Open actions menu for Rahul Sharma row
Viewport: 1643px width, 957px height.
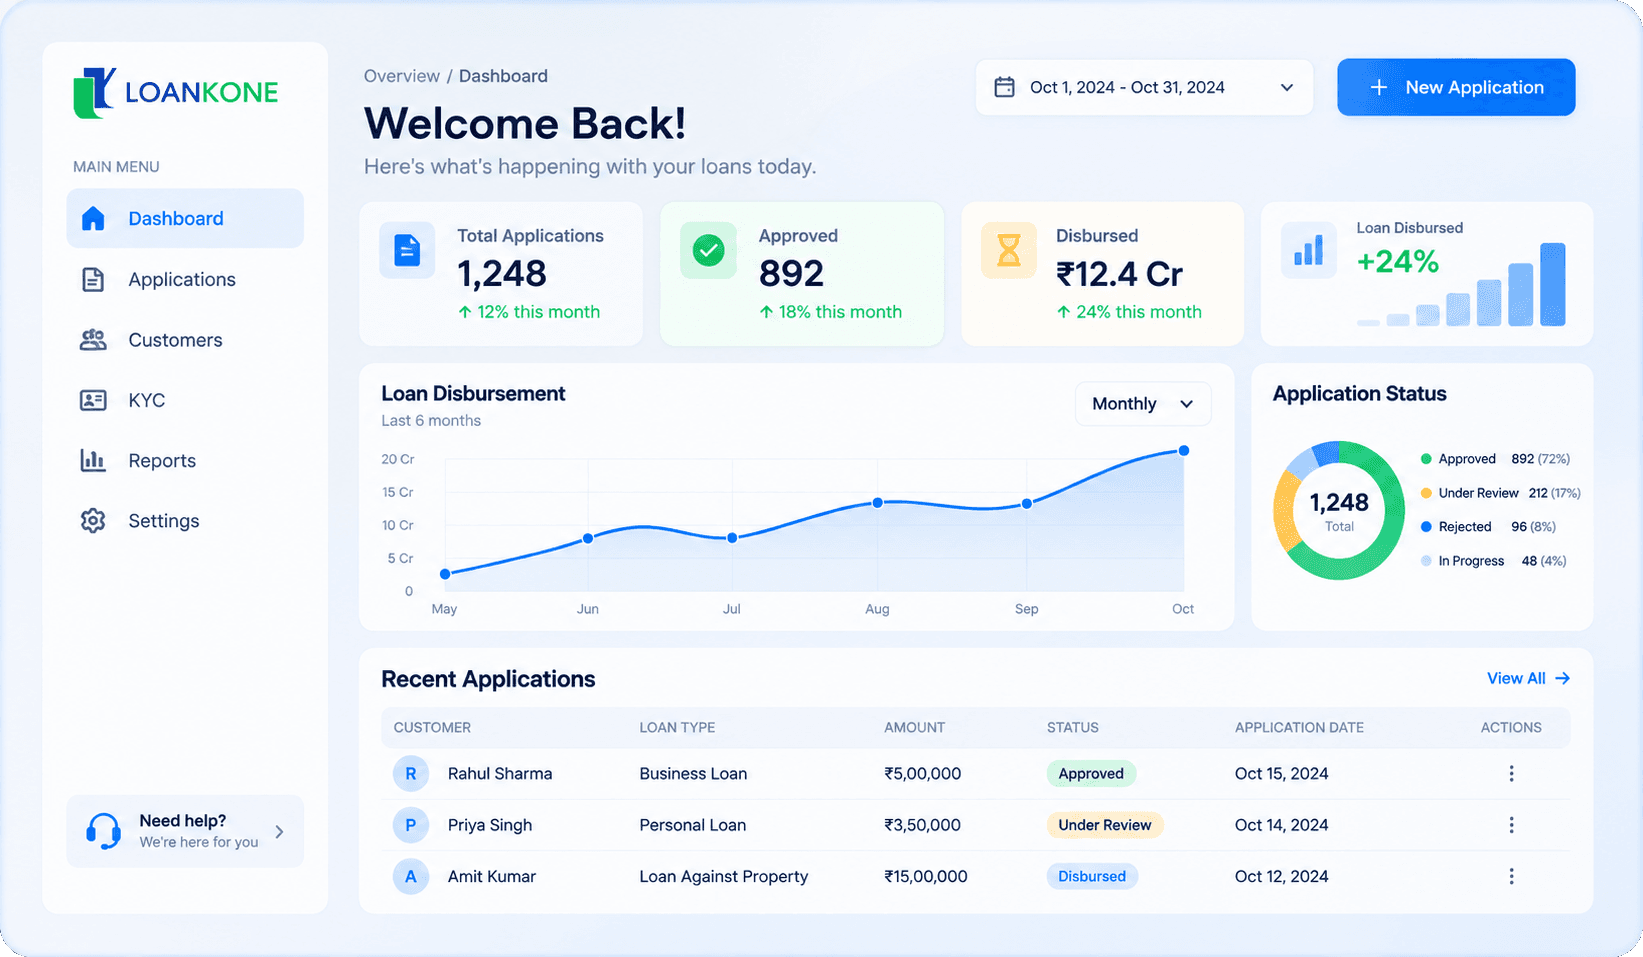[1511, 773]
